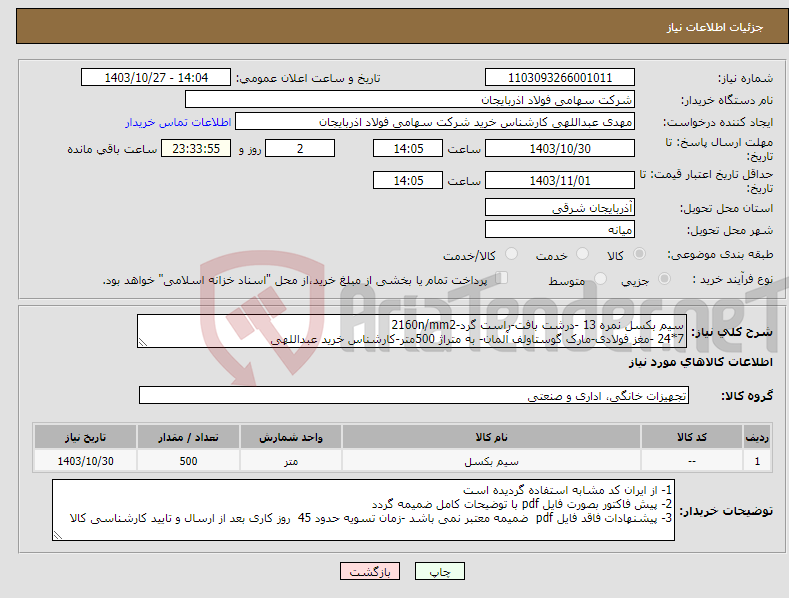789x598 pixels.
Task: Toggle the اسناد خزانه اسلامی payment checkbox
Action: 502,277
